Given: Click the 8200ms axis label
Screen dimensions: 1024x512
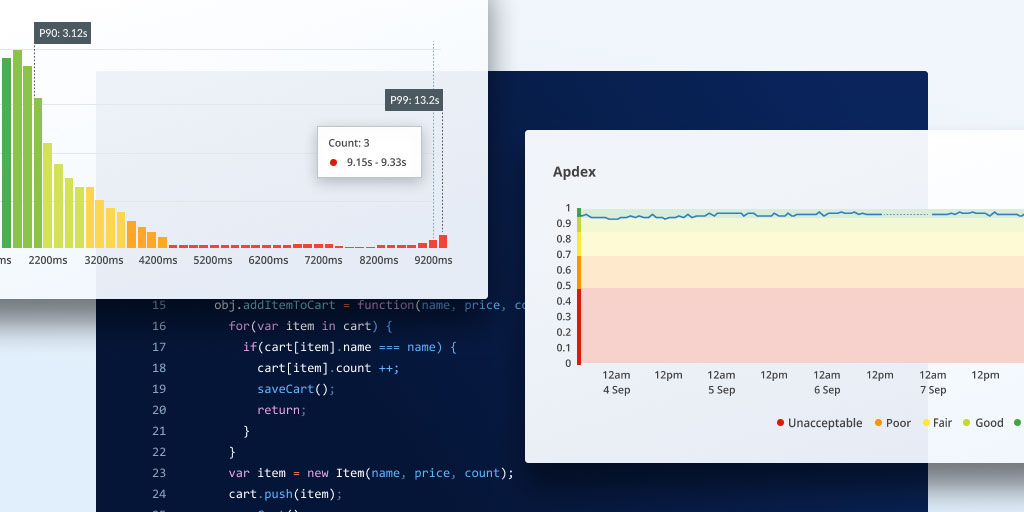Looking at the screenshot, I should 378,260.
